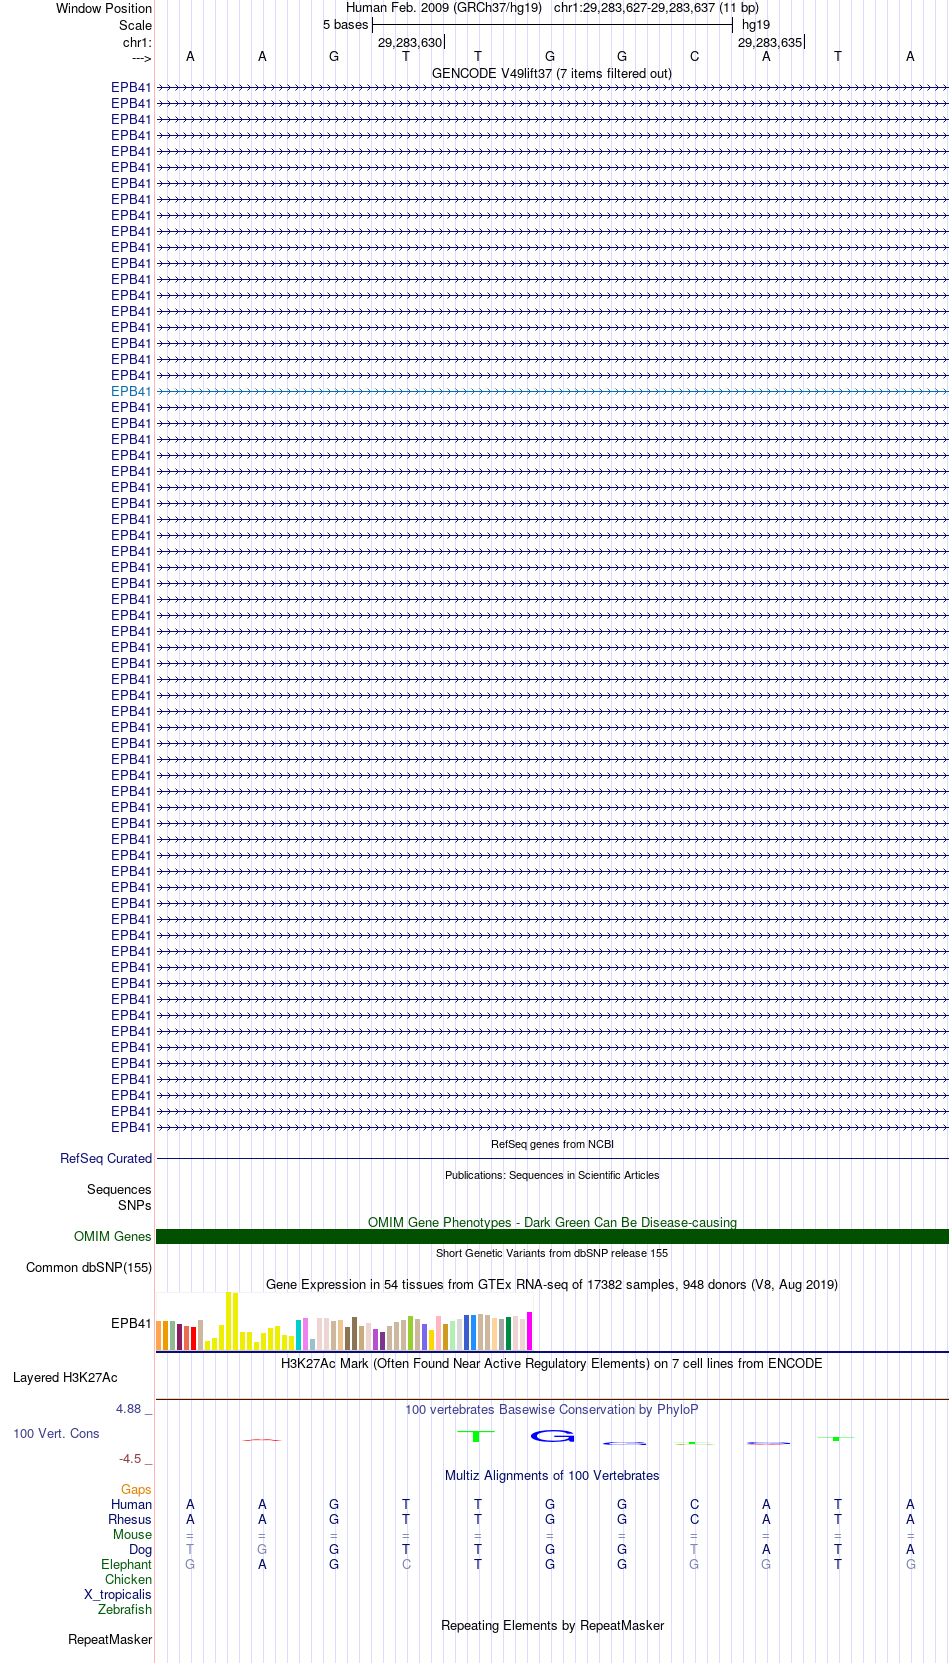Open Publications: Sequences in Scientific Articles title

pyautogui.click(x=552, y=1175)
